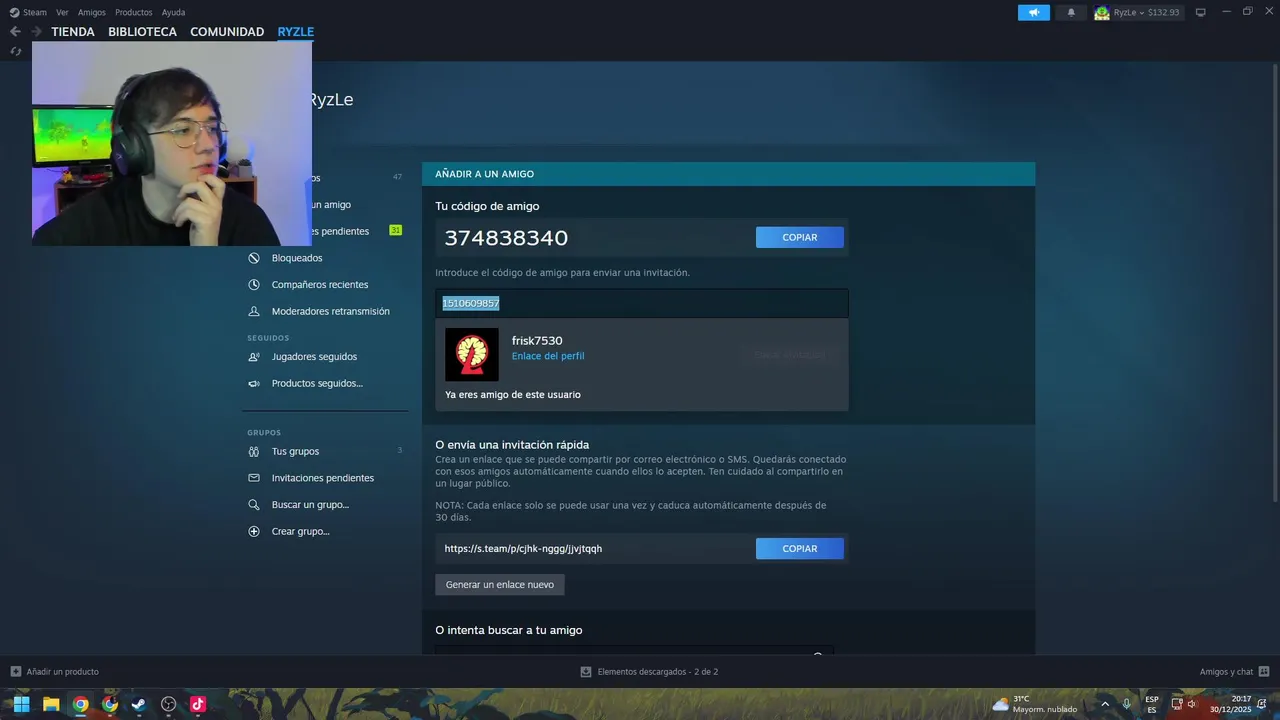Click the Crear grupo plus icon
Screen dimensions: 1280x720
click(254, 531)
